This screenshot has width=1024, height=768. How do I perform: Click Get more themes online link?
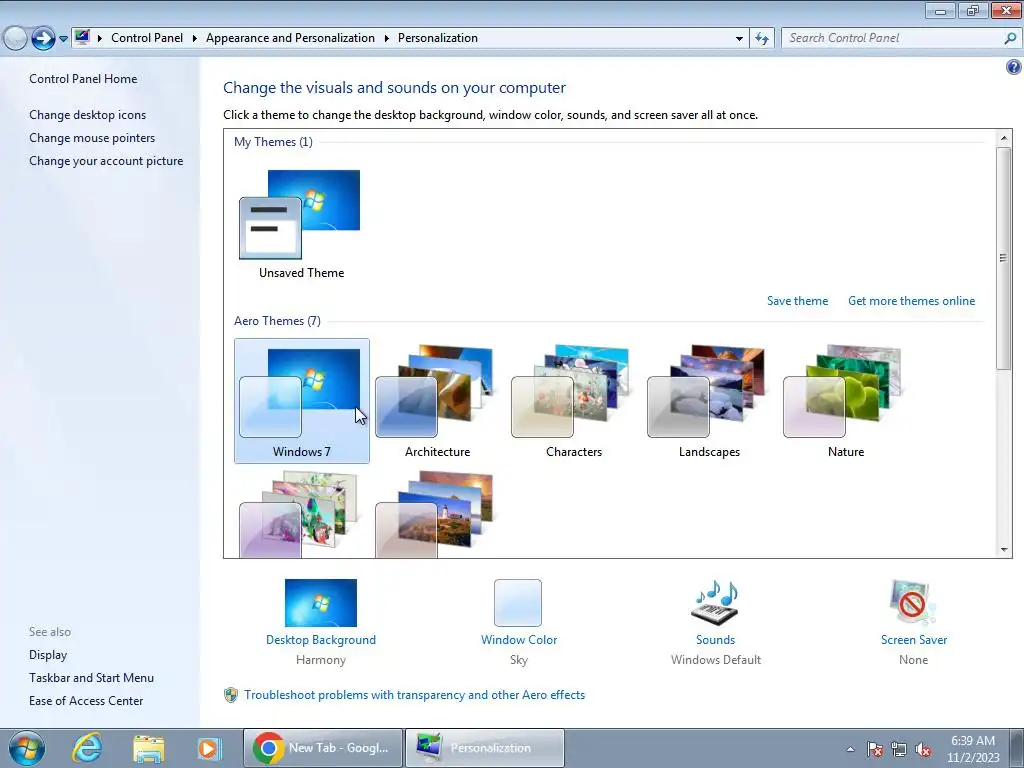911,301
